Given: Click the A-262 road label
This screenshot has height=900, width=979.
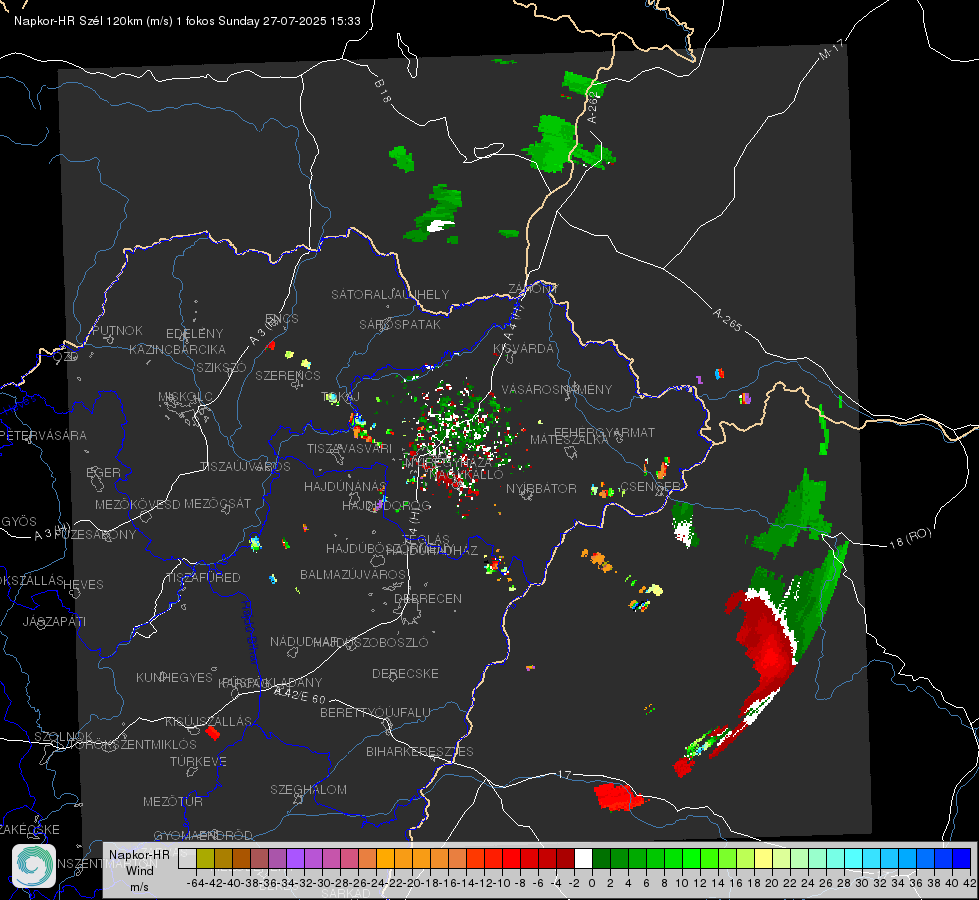Looking at the screenshot, I should pos(593,107).
